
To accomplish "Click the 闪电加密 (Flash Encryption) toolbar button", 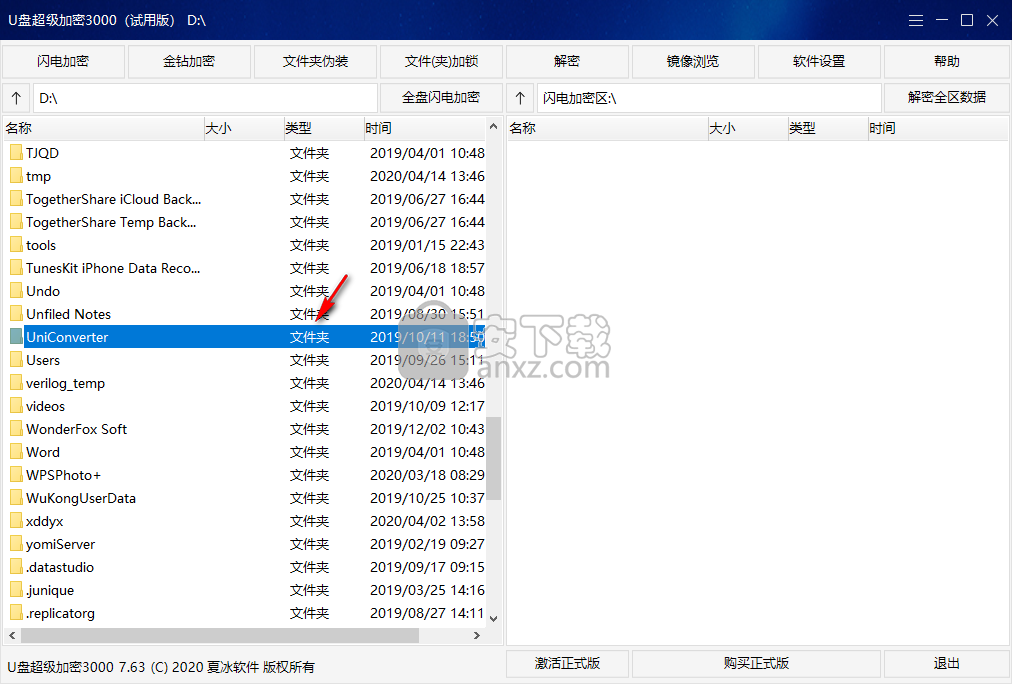I will tap(62, 61).
